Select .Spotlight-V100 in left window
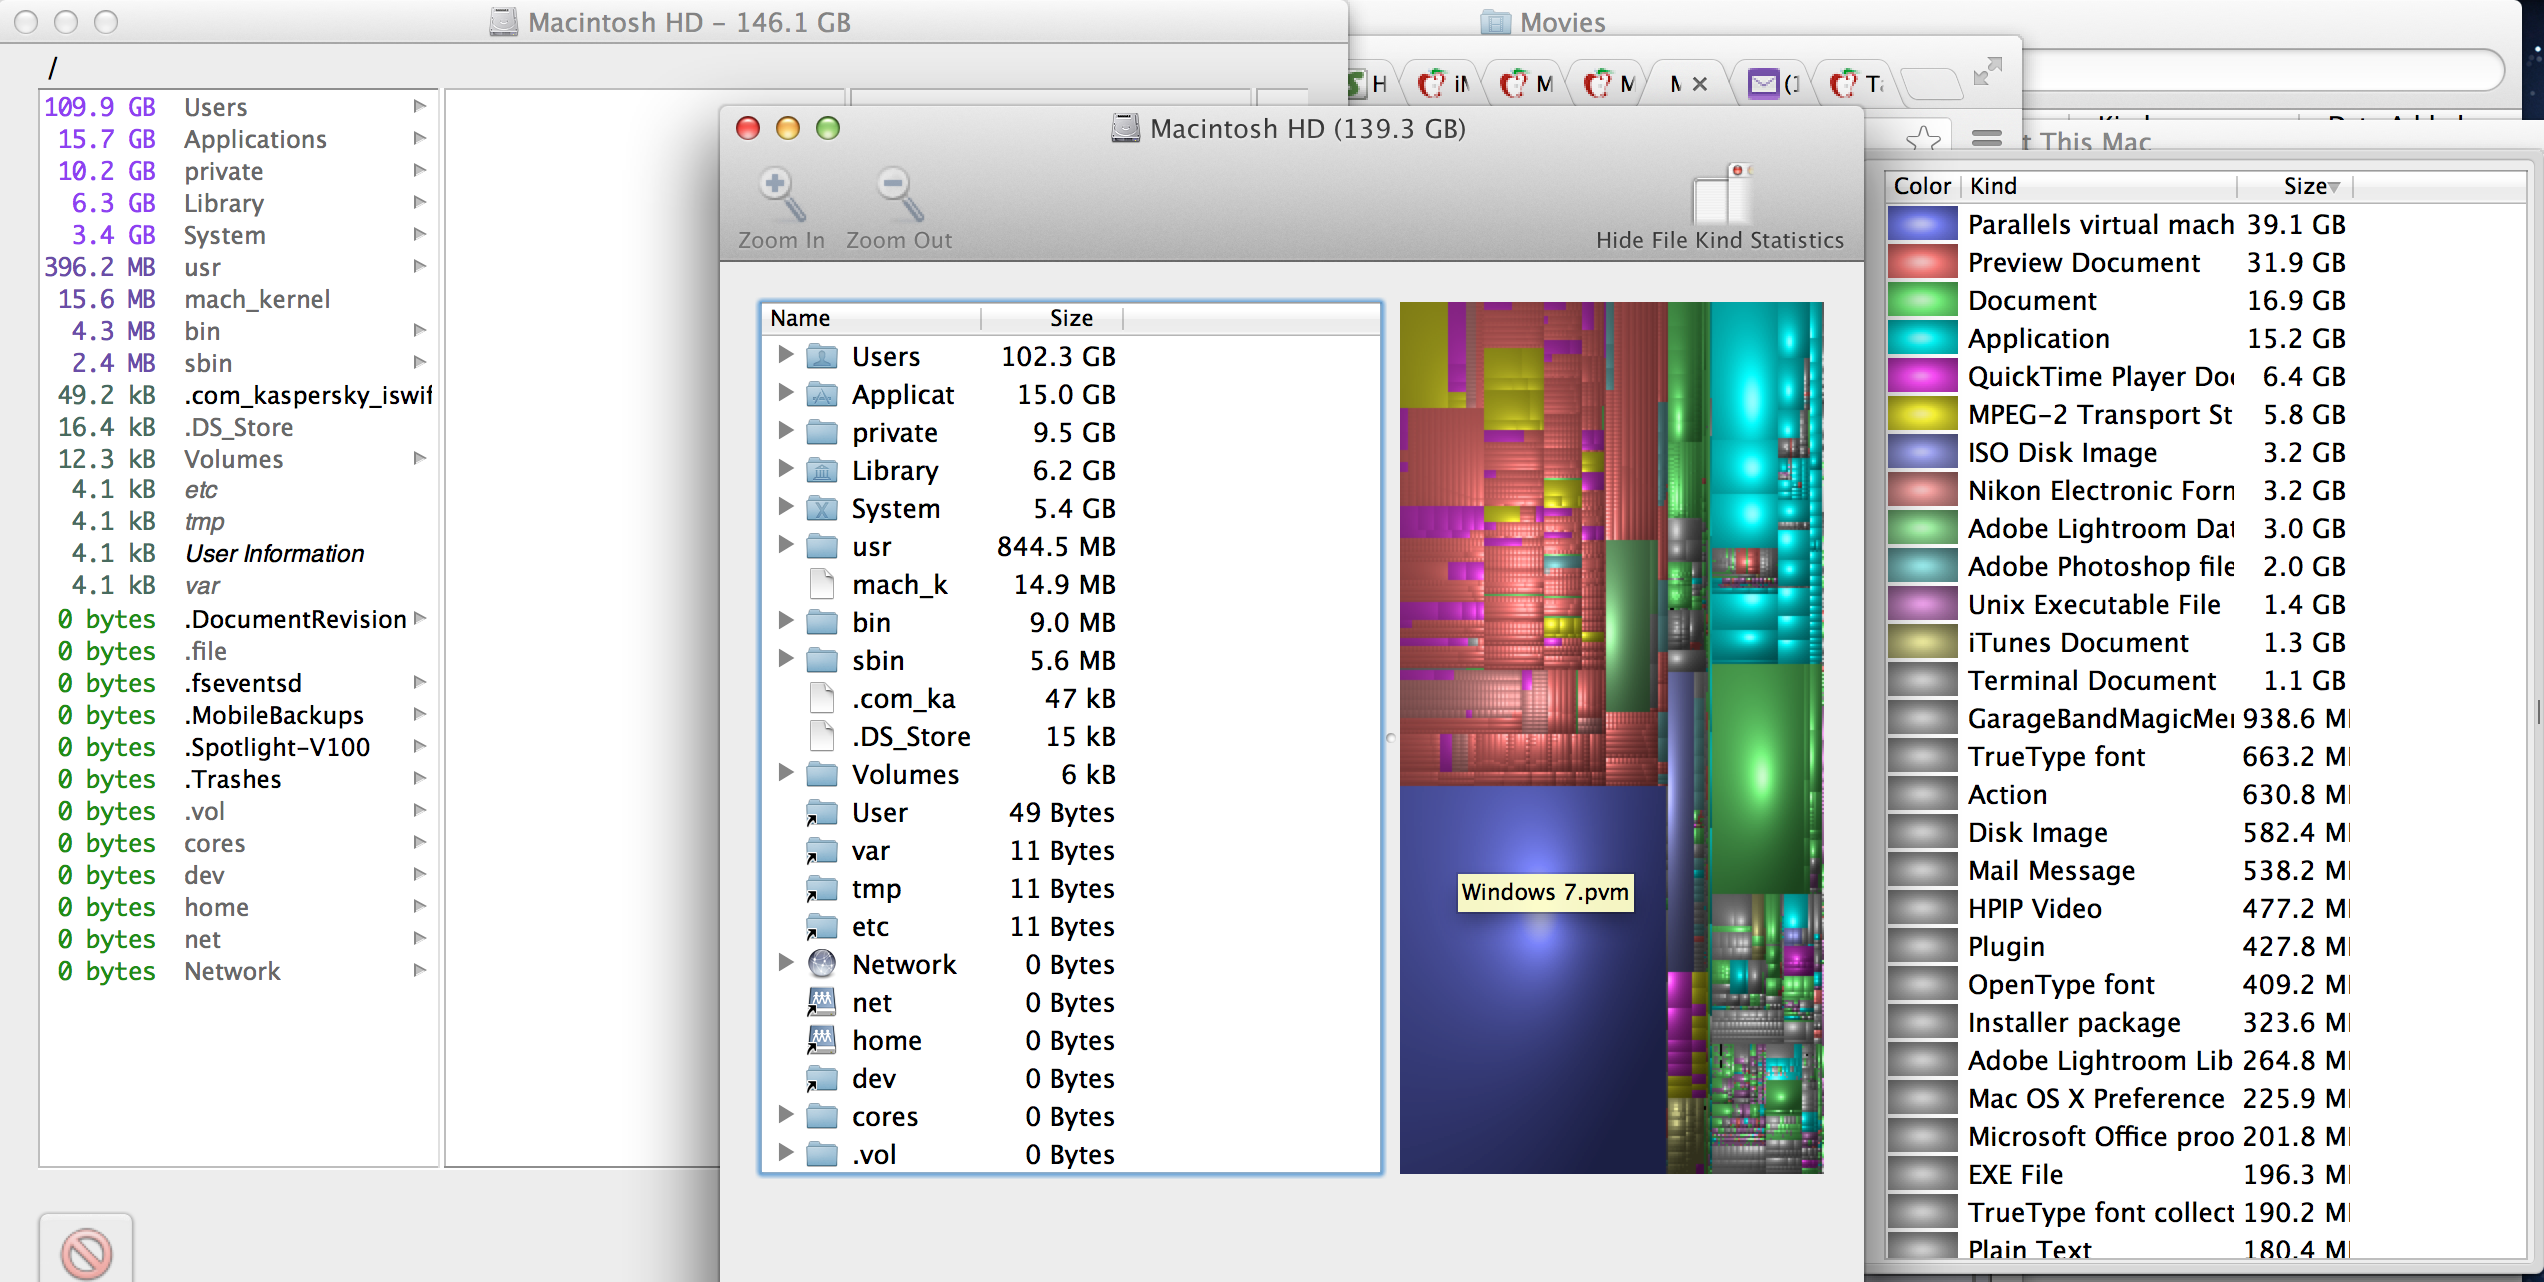Image resolution: width=2544 pixels, height=1282 pixels. (238, 747)
